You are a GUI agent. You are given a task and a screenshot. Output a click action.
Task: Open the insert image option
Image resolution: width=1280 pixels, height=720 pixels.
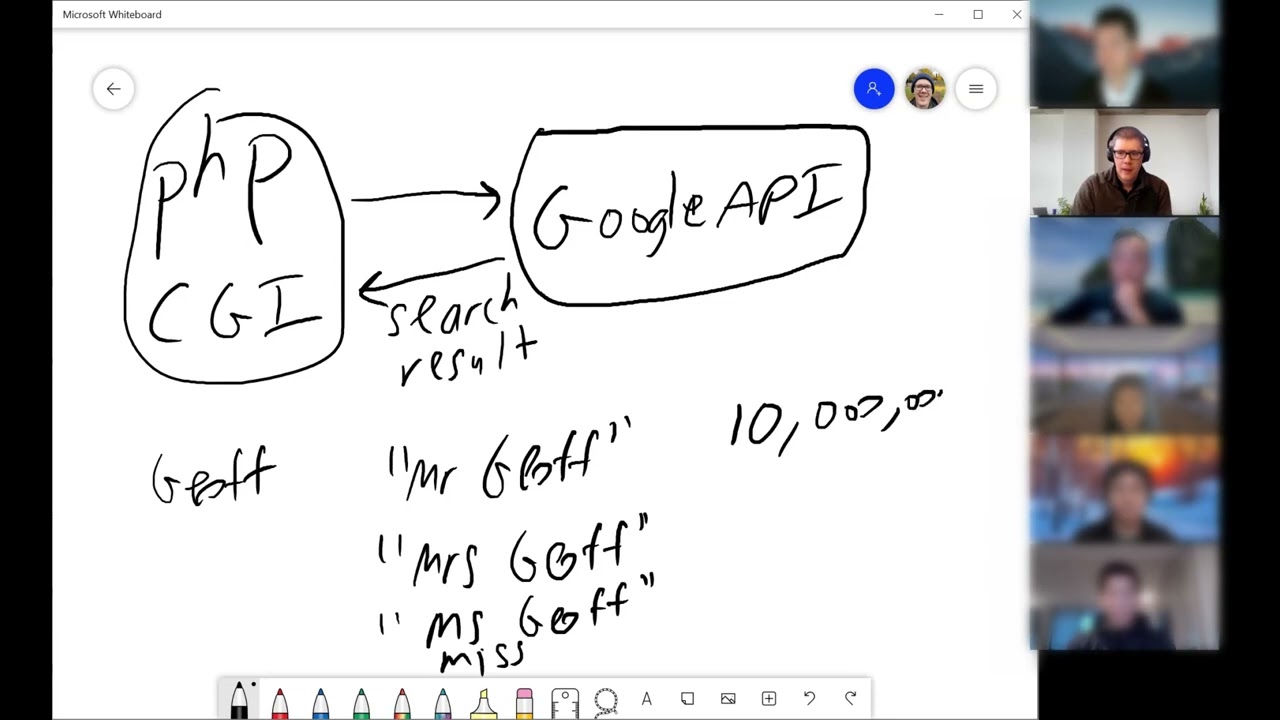click(x=728, y=699)
